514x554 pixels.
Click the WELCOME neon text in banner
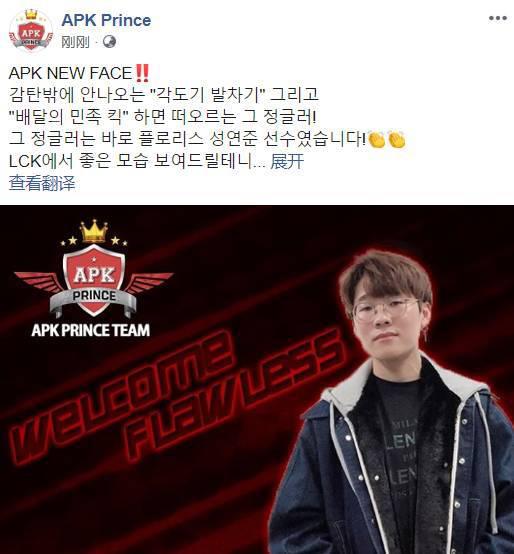point(122,397)
